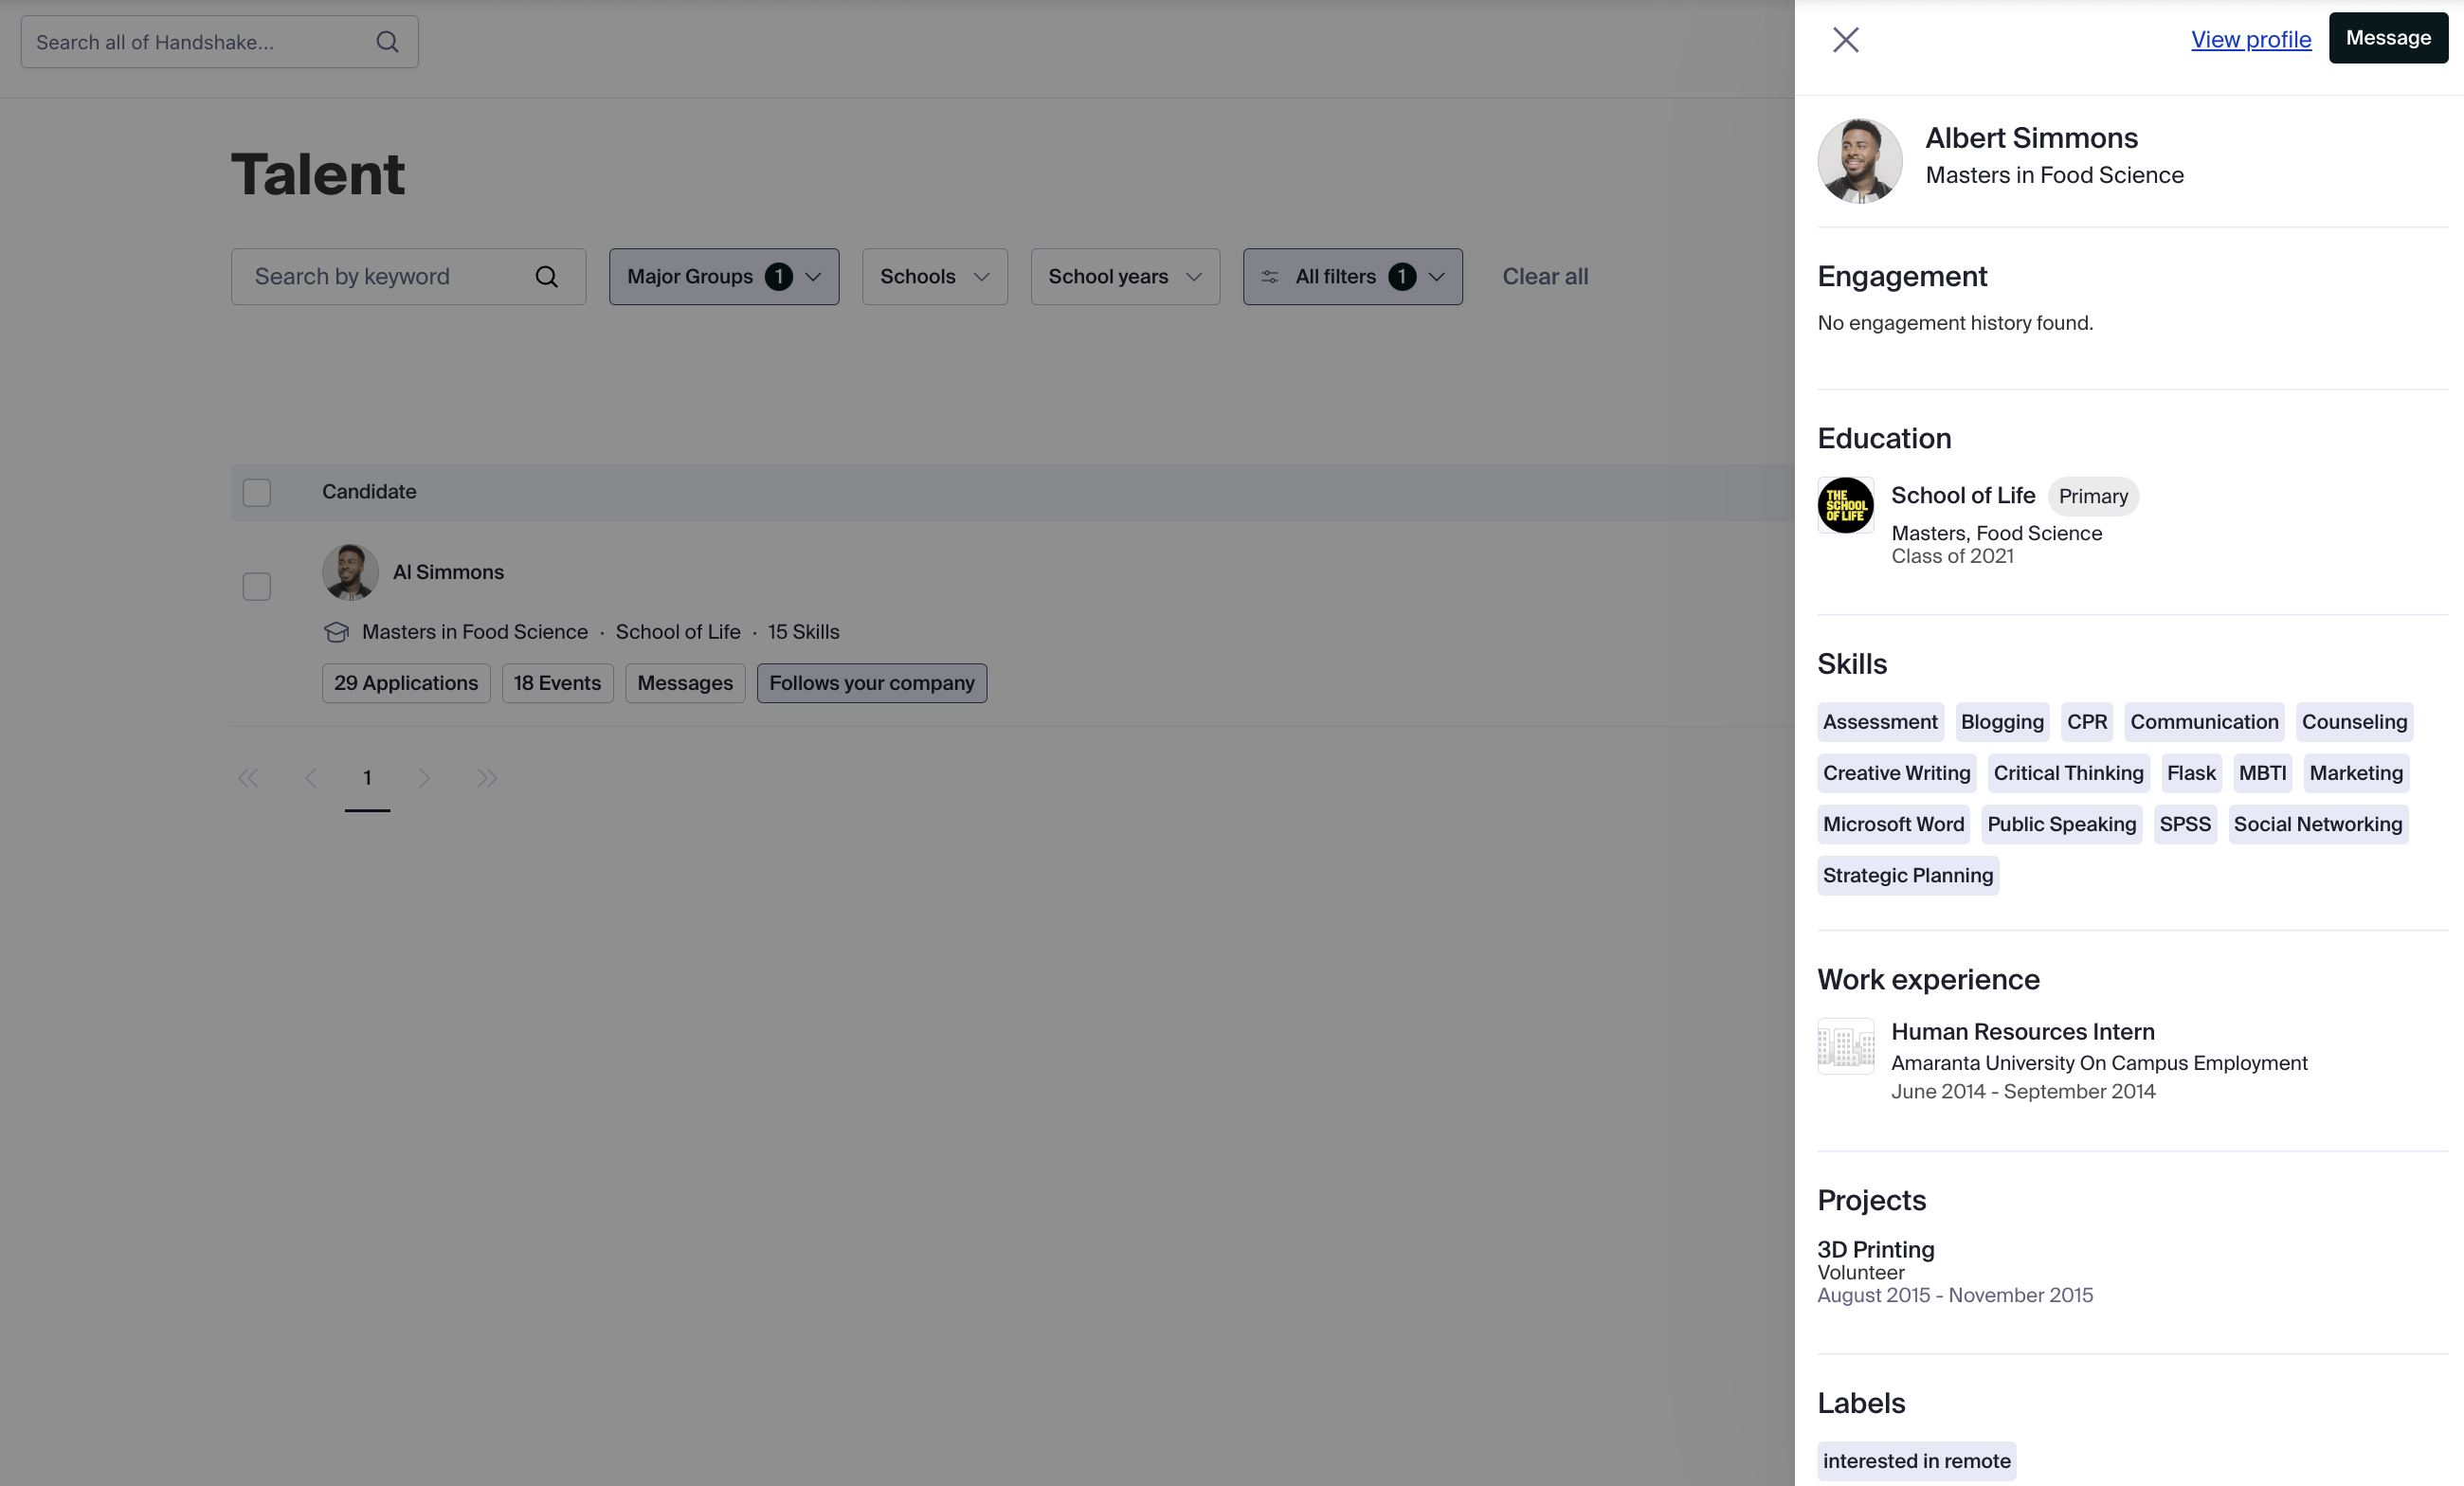The image size is (2464, 1486).
Task: Click the Follows your company tag
Action: [x=872, y=683]
